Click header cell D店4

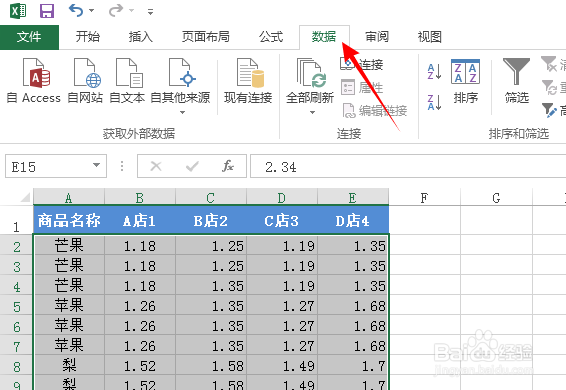click(353, 220)
